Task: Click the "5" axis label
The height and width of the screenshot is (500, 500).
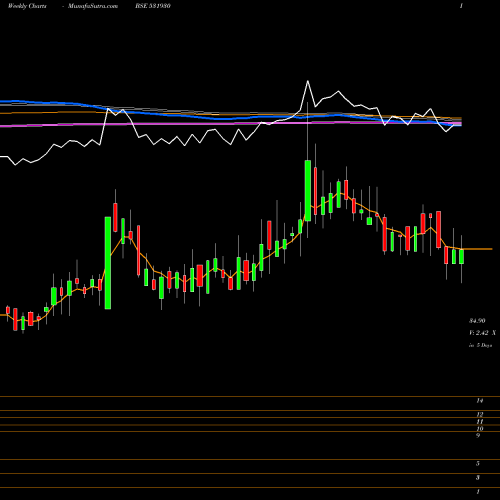Action: pos(478,464)
